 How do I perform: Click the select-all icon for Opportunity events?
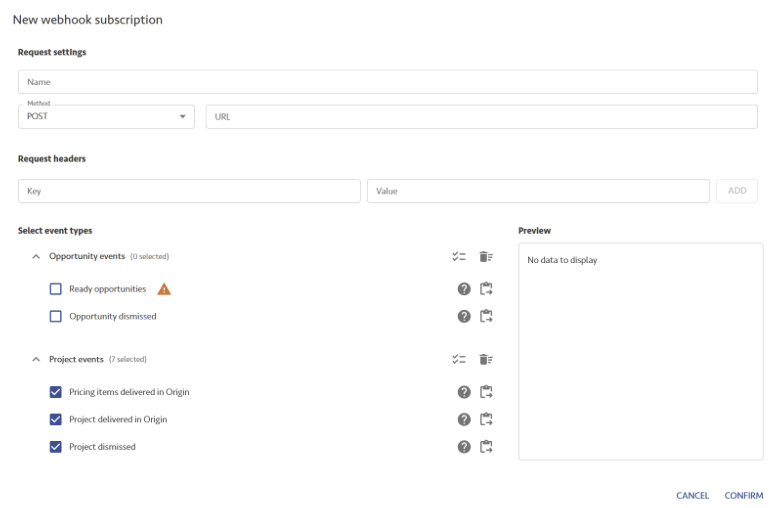pos(459,257)
